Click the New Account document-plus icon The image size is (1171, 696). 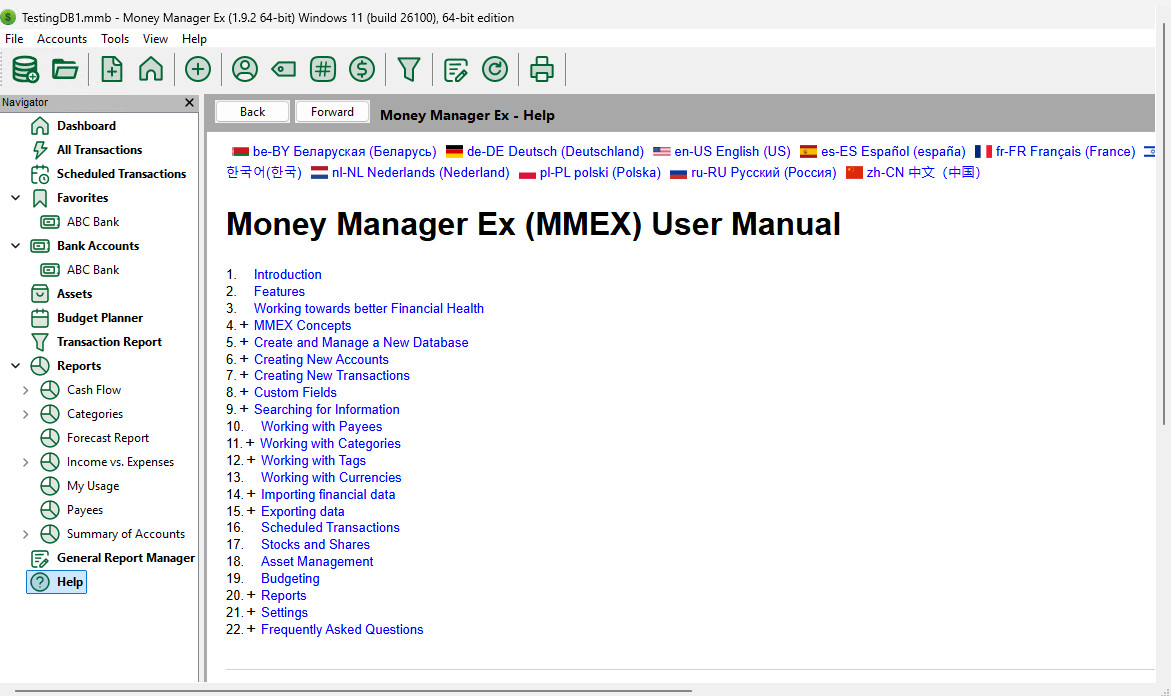[x=111, y=69]
